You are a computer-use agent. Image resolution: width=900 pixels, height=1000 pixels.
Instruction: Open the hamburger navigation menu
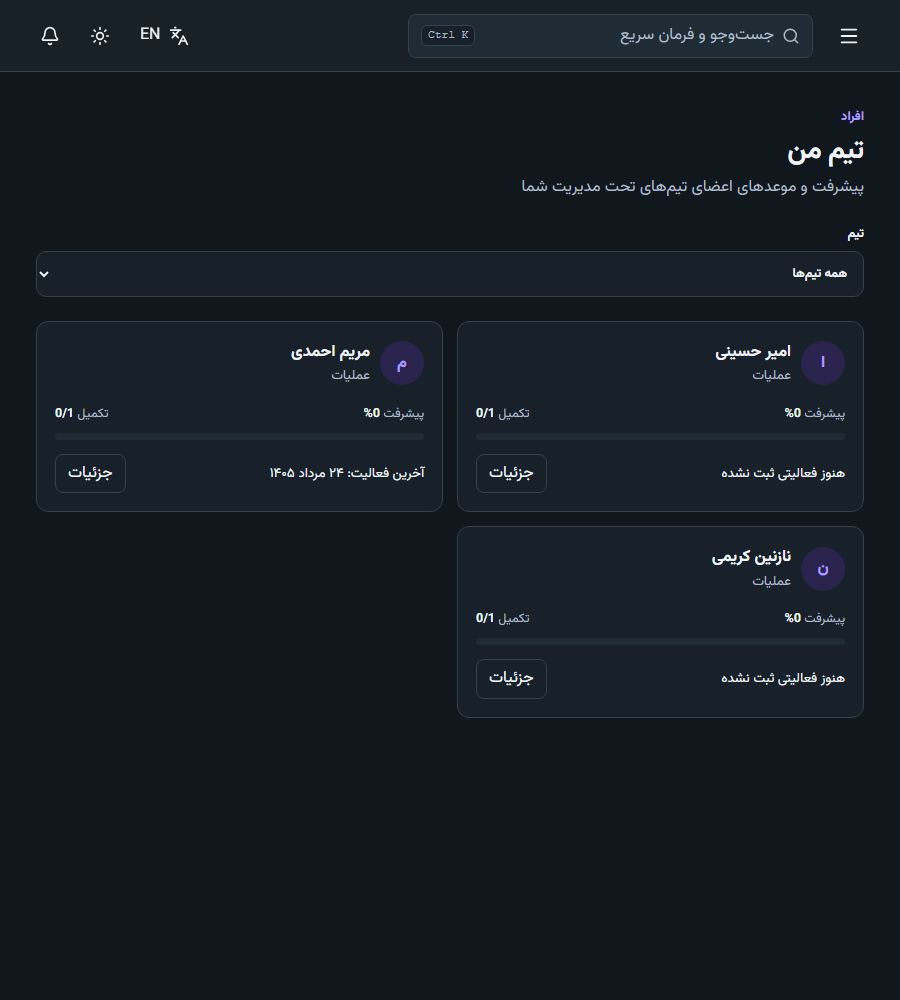click(x=848, y=36)
